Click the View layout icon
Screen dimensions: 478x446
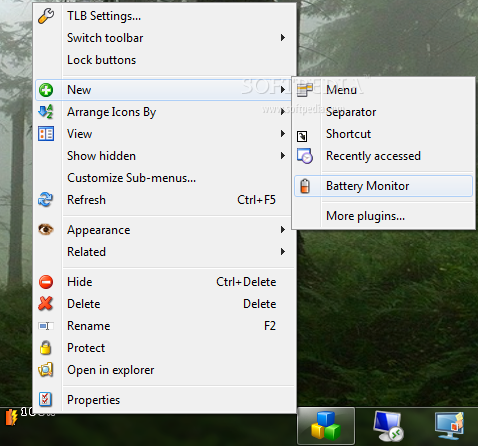tap(46, 134)
